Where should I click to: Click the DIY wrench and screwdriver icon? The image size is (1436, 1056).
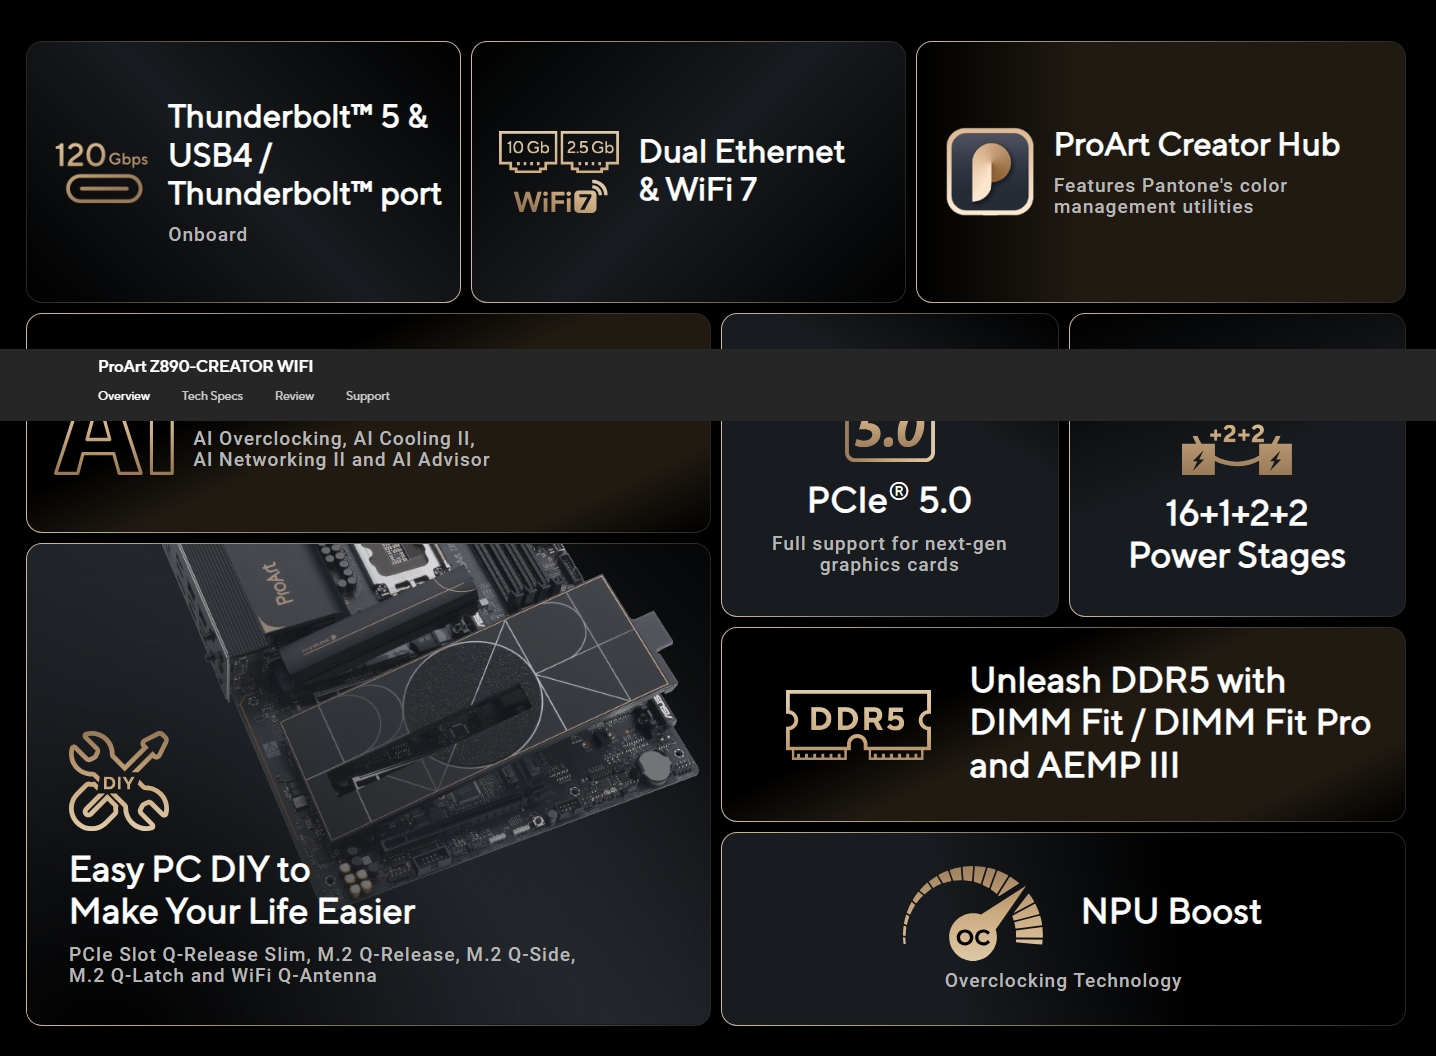point(118,781)
